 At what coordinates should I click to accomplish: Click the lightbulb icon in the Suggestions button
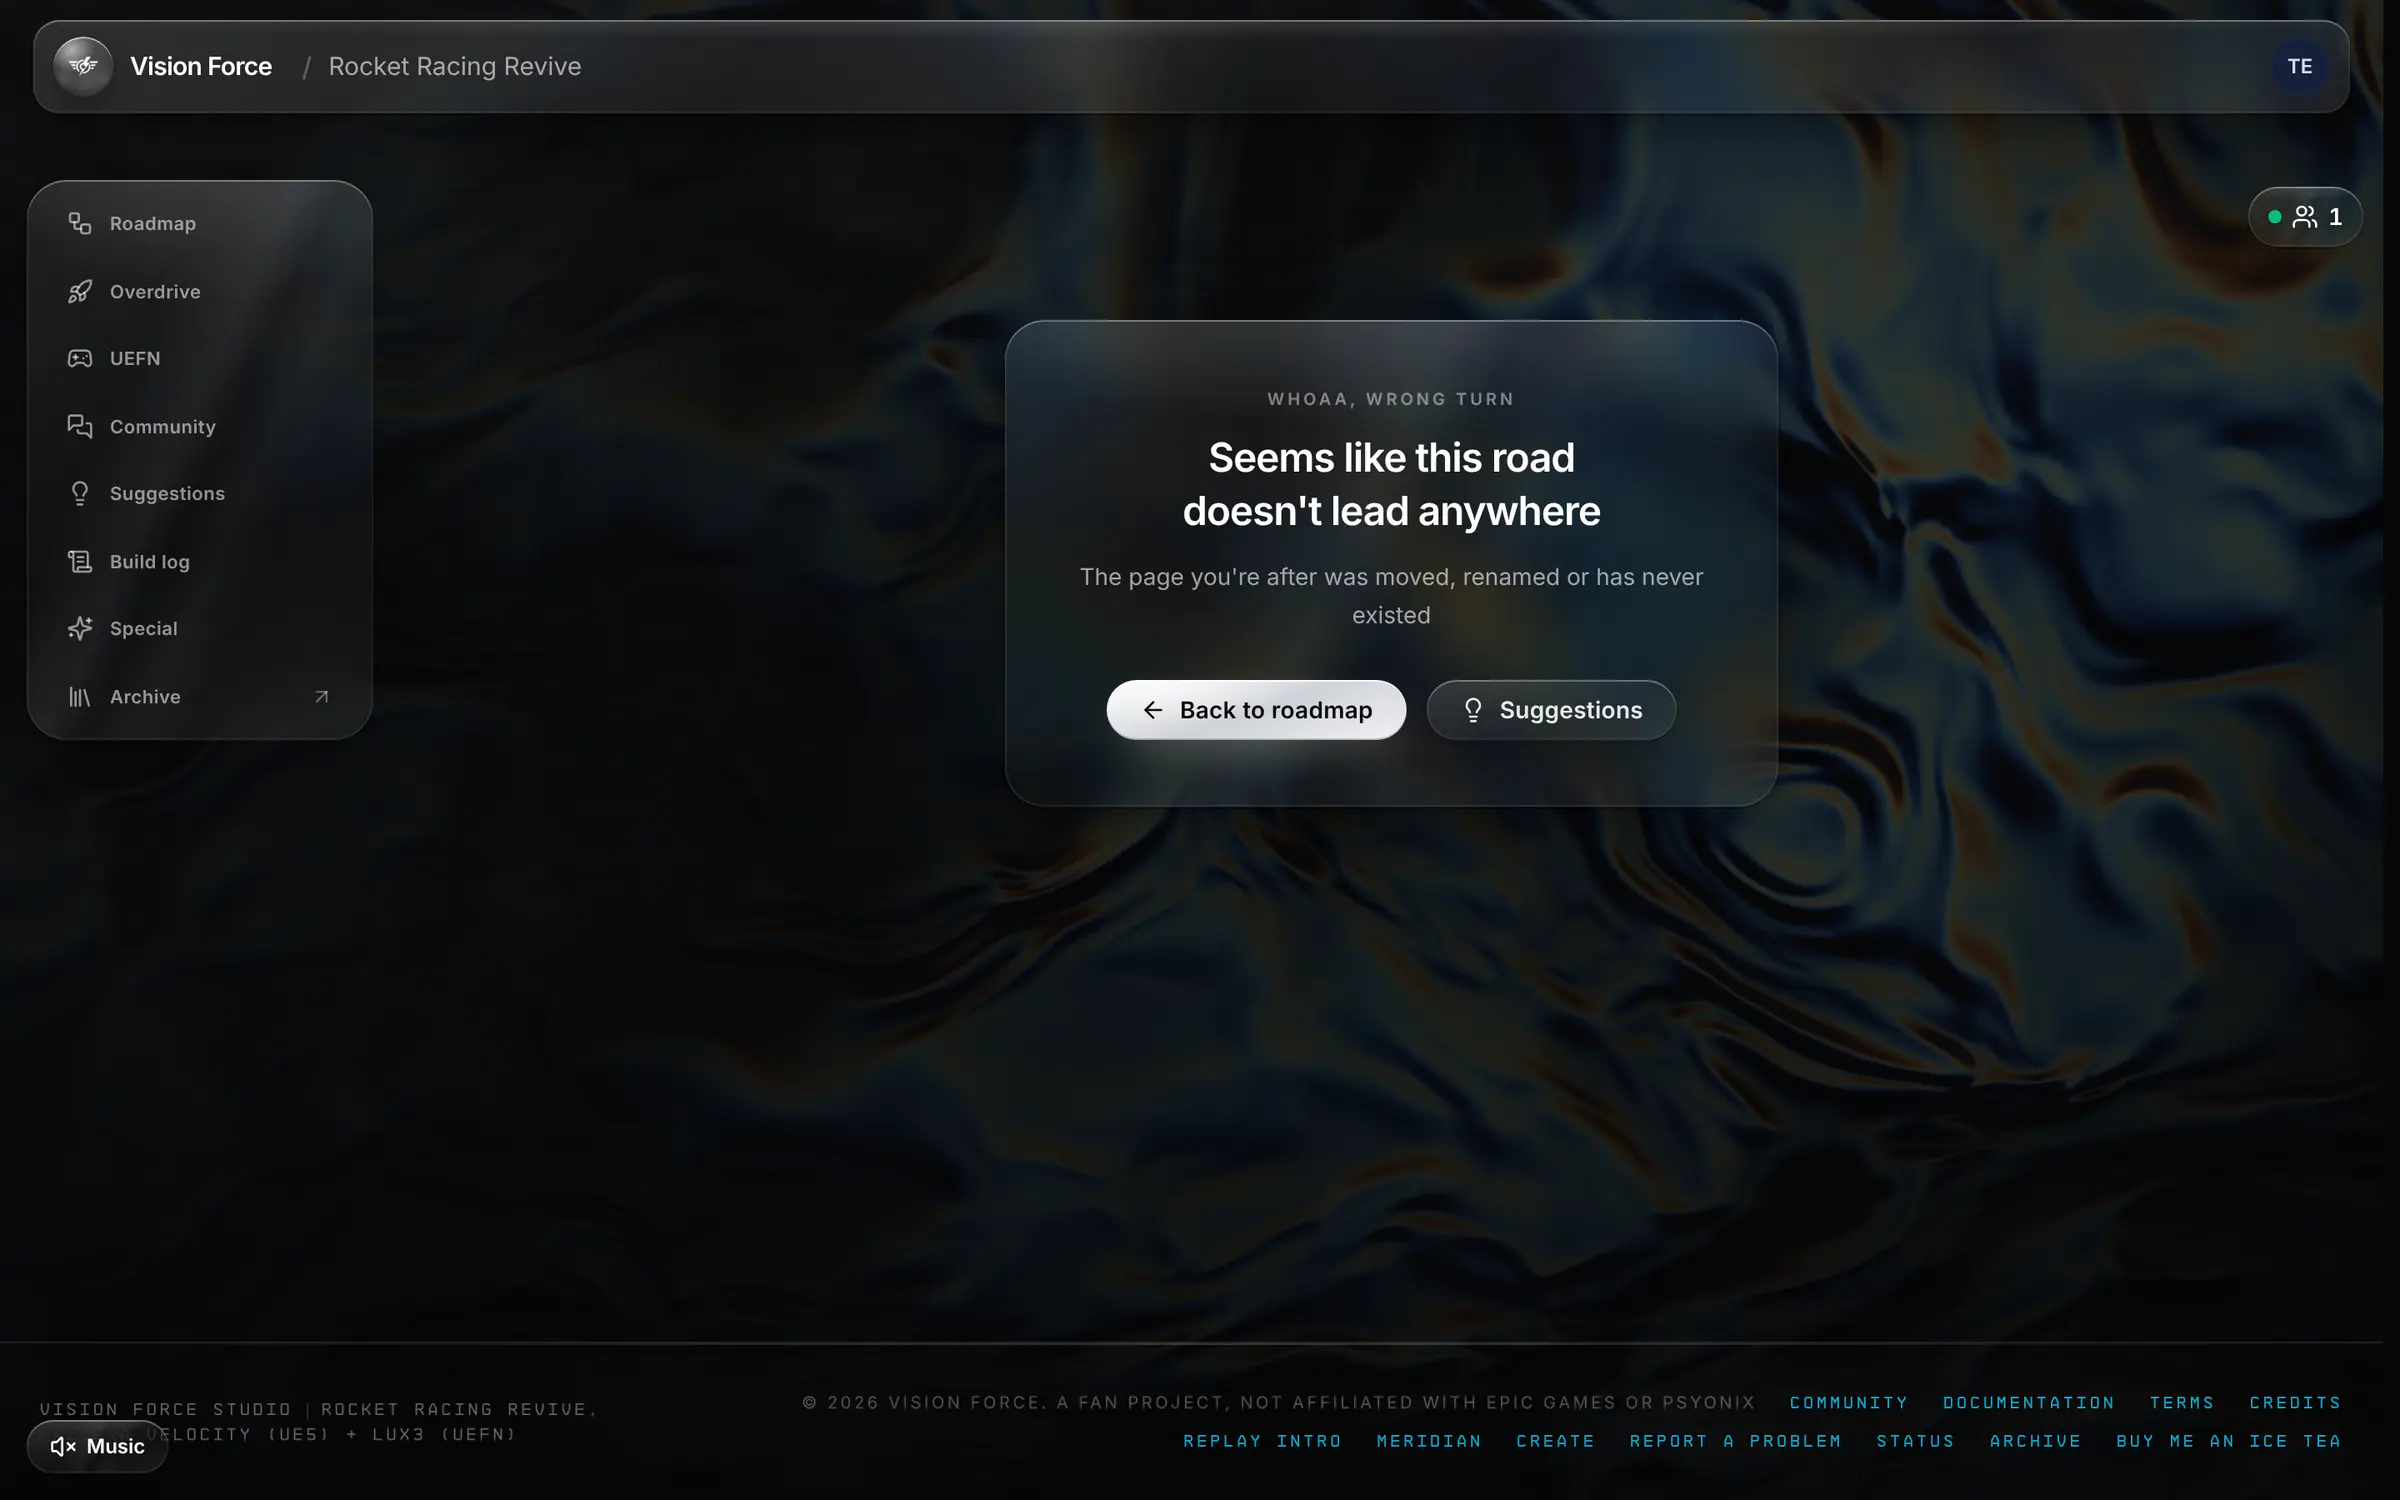(x=1473, y=710)
